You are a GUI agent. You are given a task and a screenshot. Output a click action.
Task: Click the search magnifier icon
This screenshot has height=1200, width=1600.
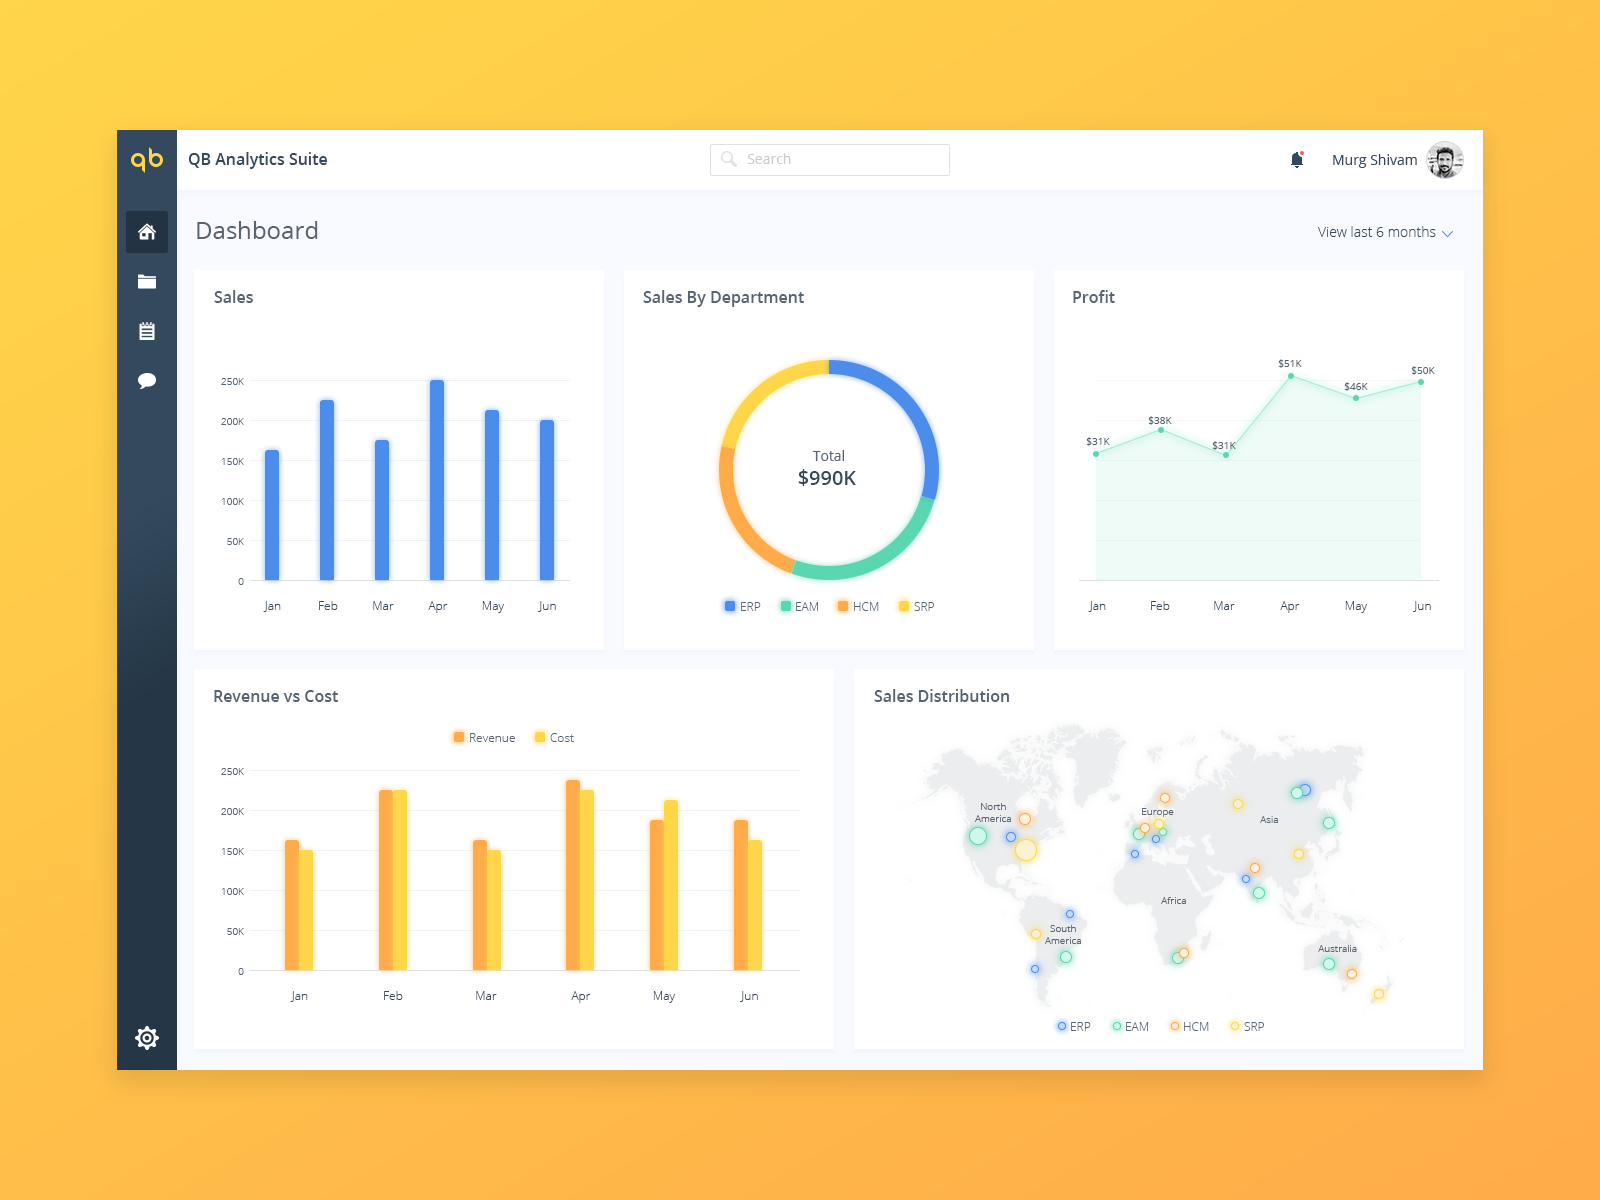tap(728, 159)
